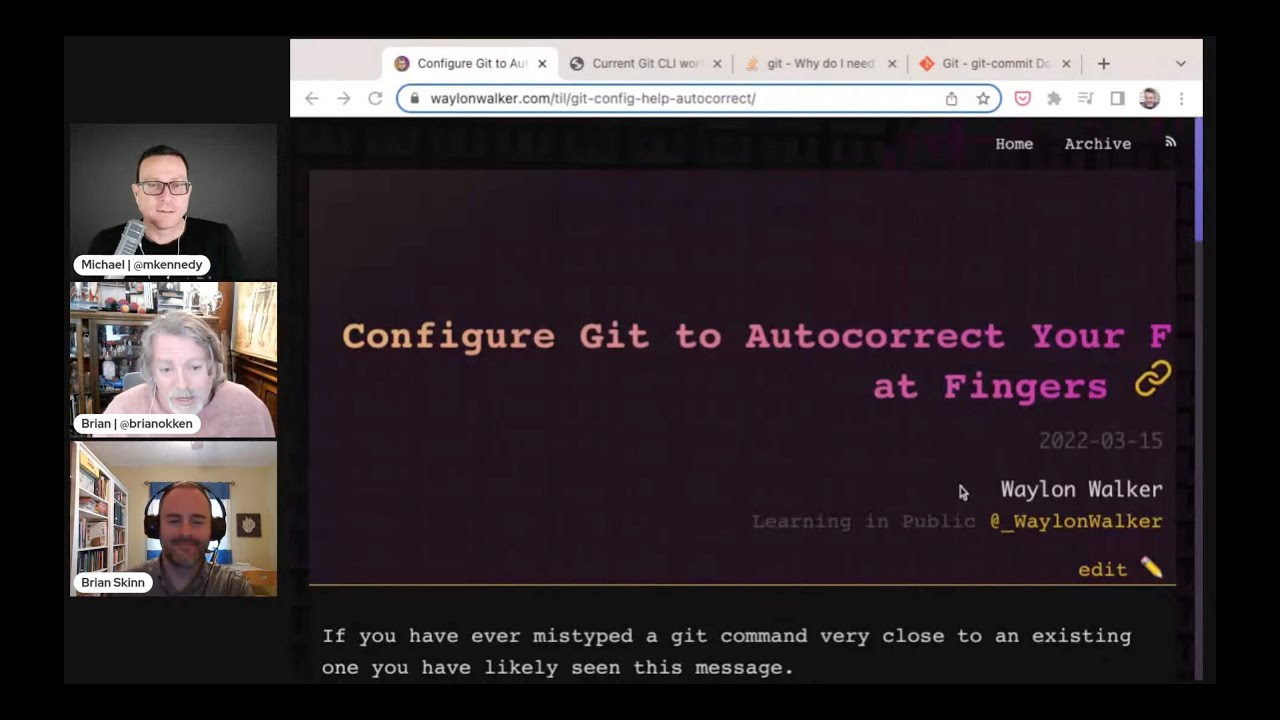Close the 'Git - git-commit Do' tab
1280x720 pixels.
1066,63
